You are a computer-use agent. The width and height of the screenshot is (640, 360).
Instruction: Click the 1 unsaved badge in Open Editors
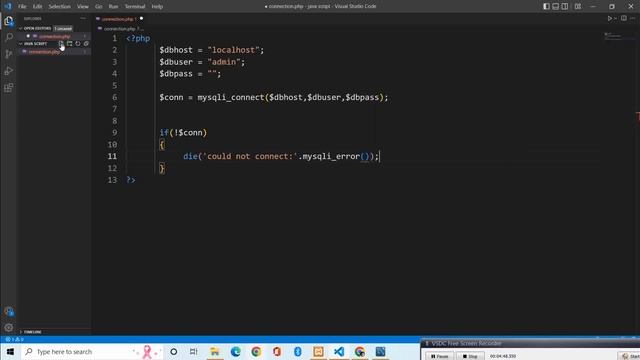[63, 29]
